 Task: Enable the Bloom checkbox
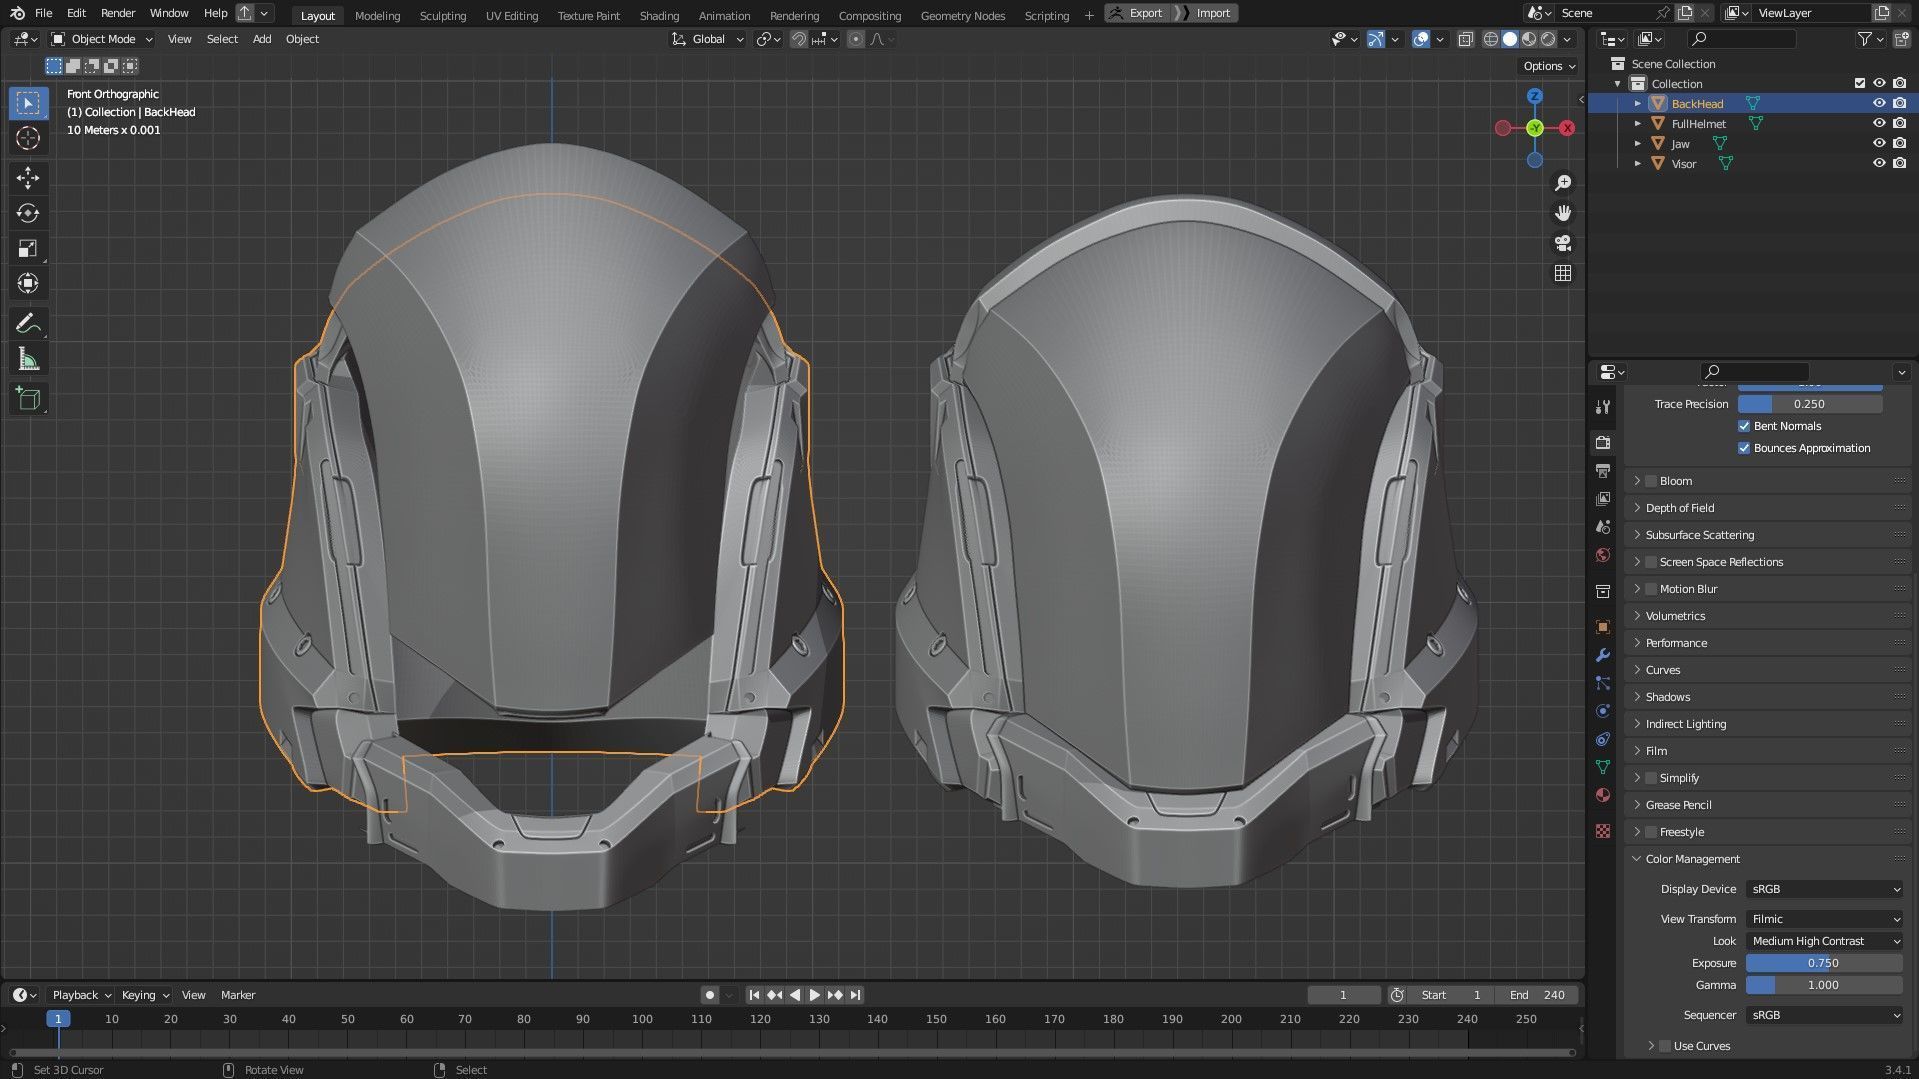(x=1652, y=481)
